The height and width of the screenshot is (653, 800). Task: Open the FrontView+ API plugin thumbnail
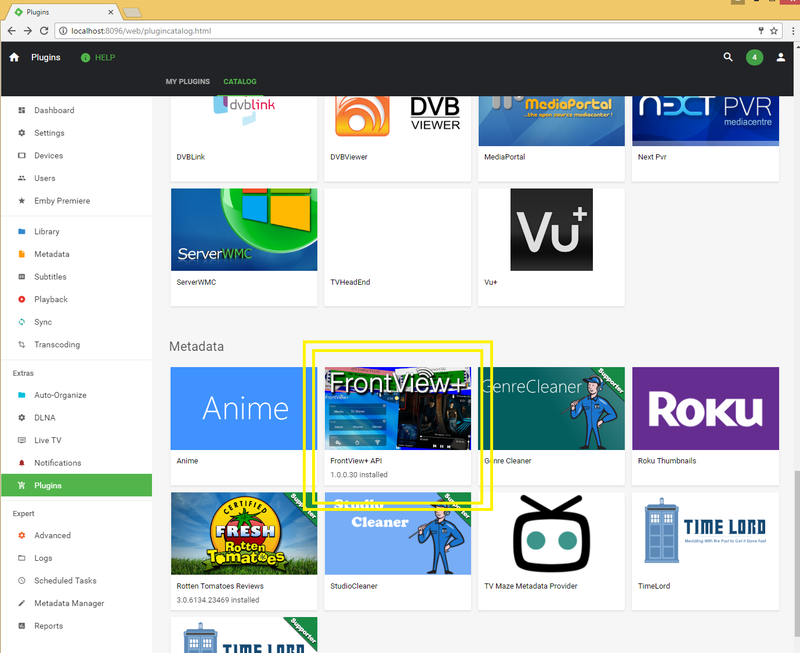coord(397,408)
